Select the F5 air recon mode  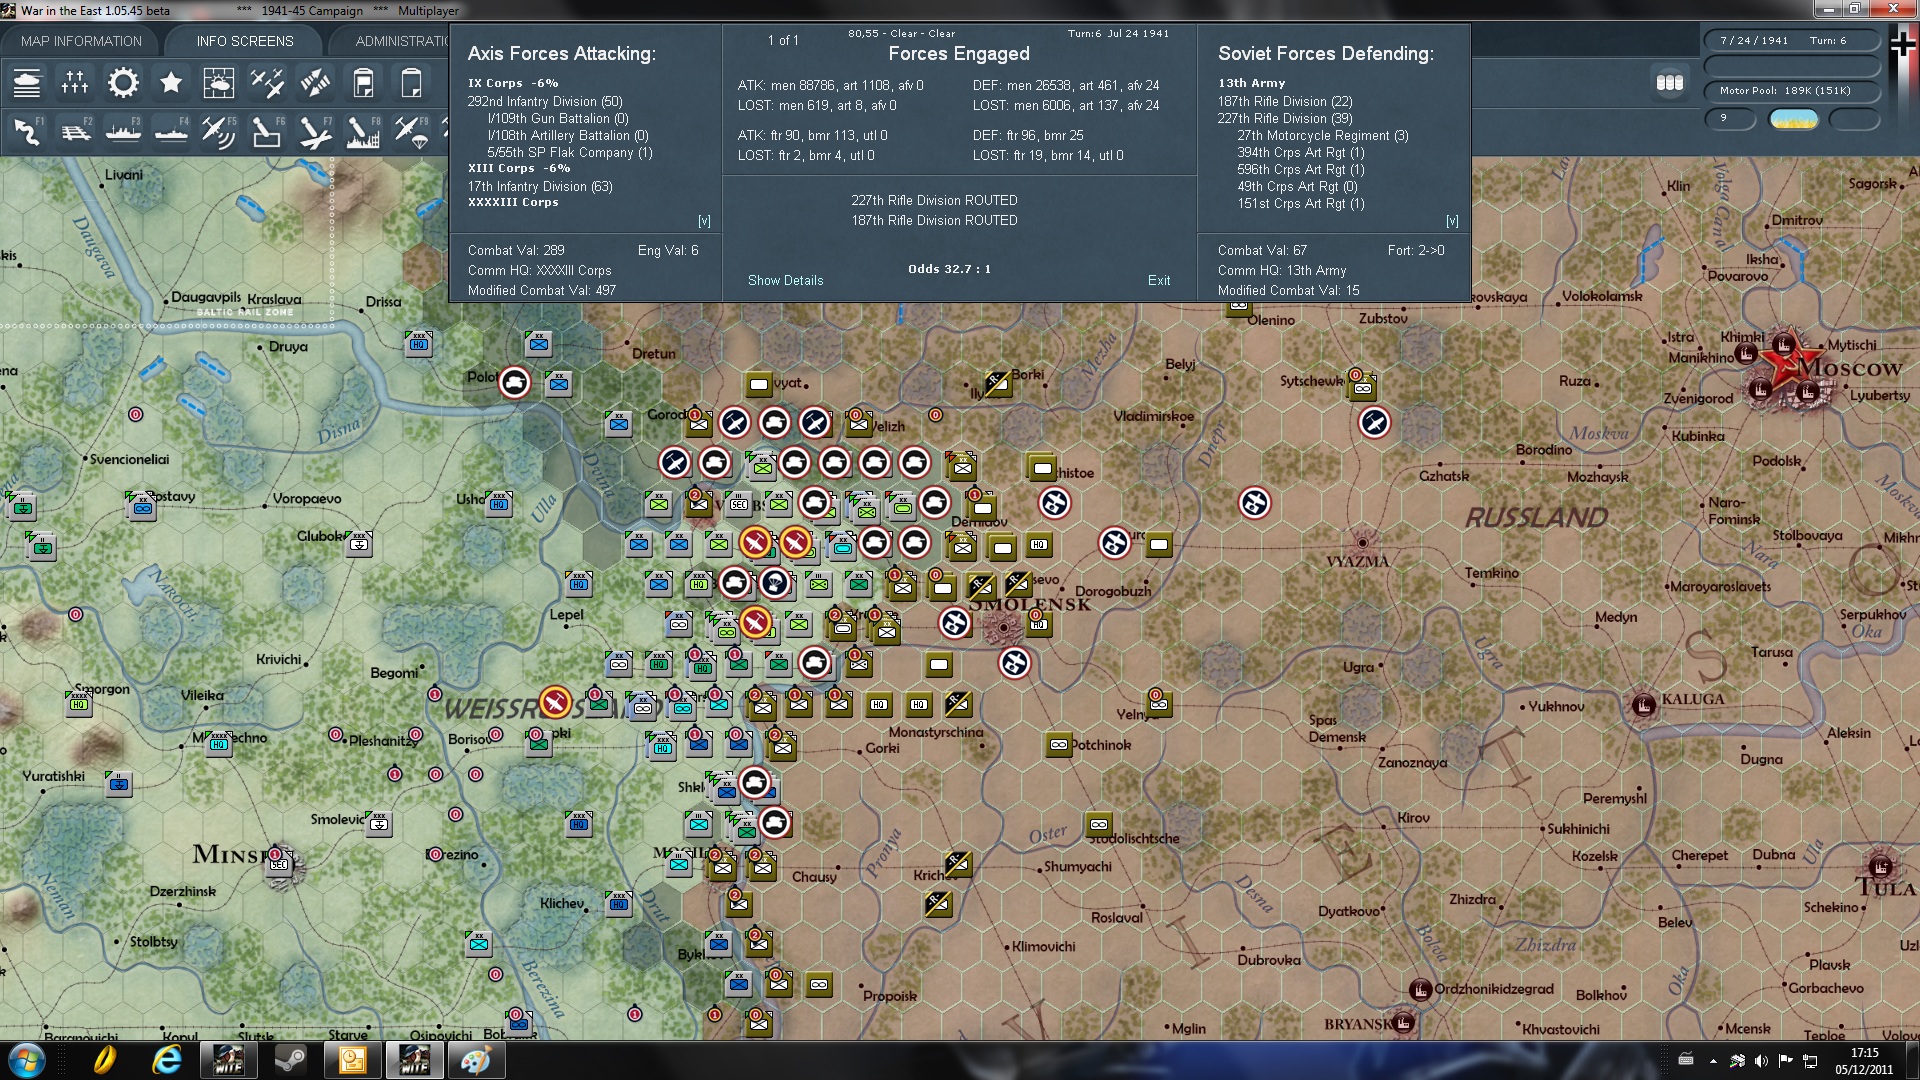(x=219, y=132)
